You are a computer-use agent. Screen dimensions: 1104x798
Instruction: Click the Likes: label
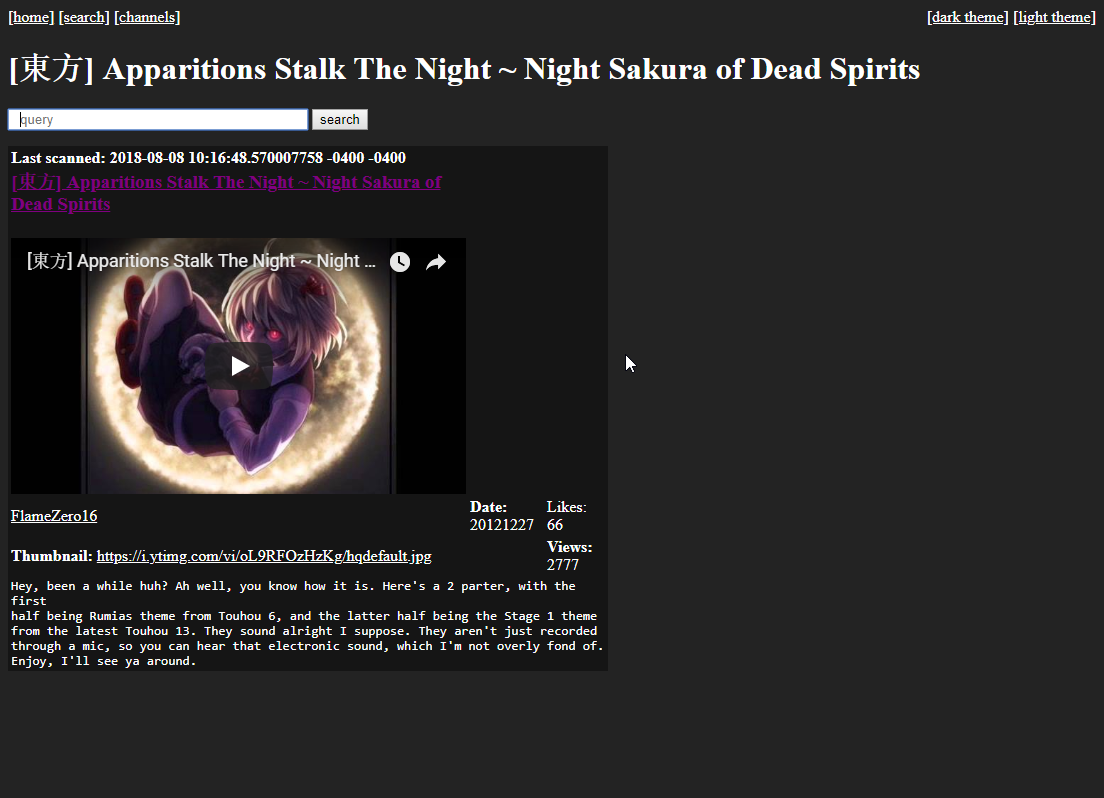point(566,507)
